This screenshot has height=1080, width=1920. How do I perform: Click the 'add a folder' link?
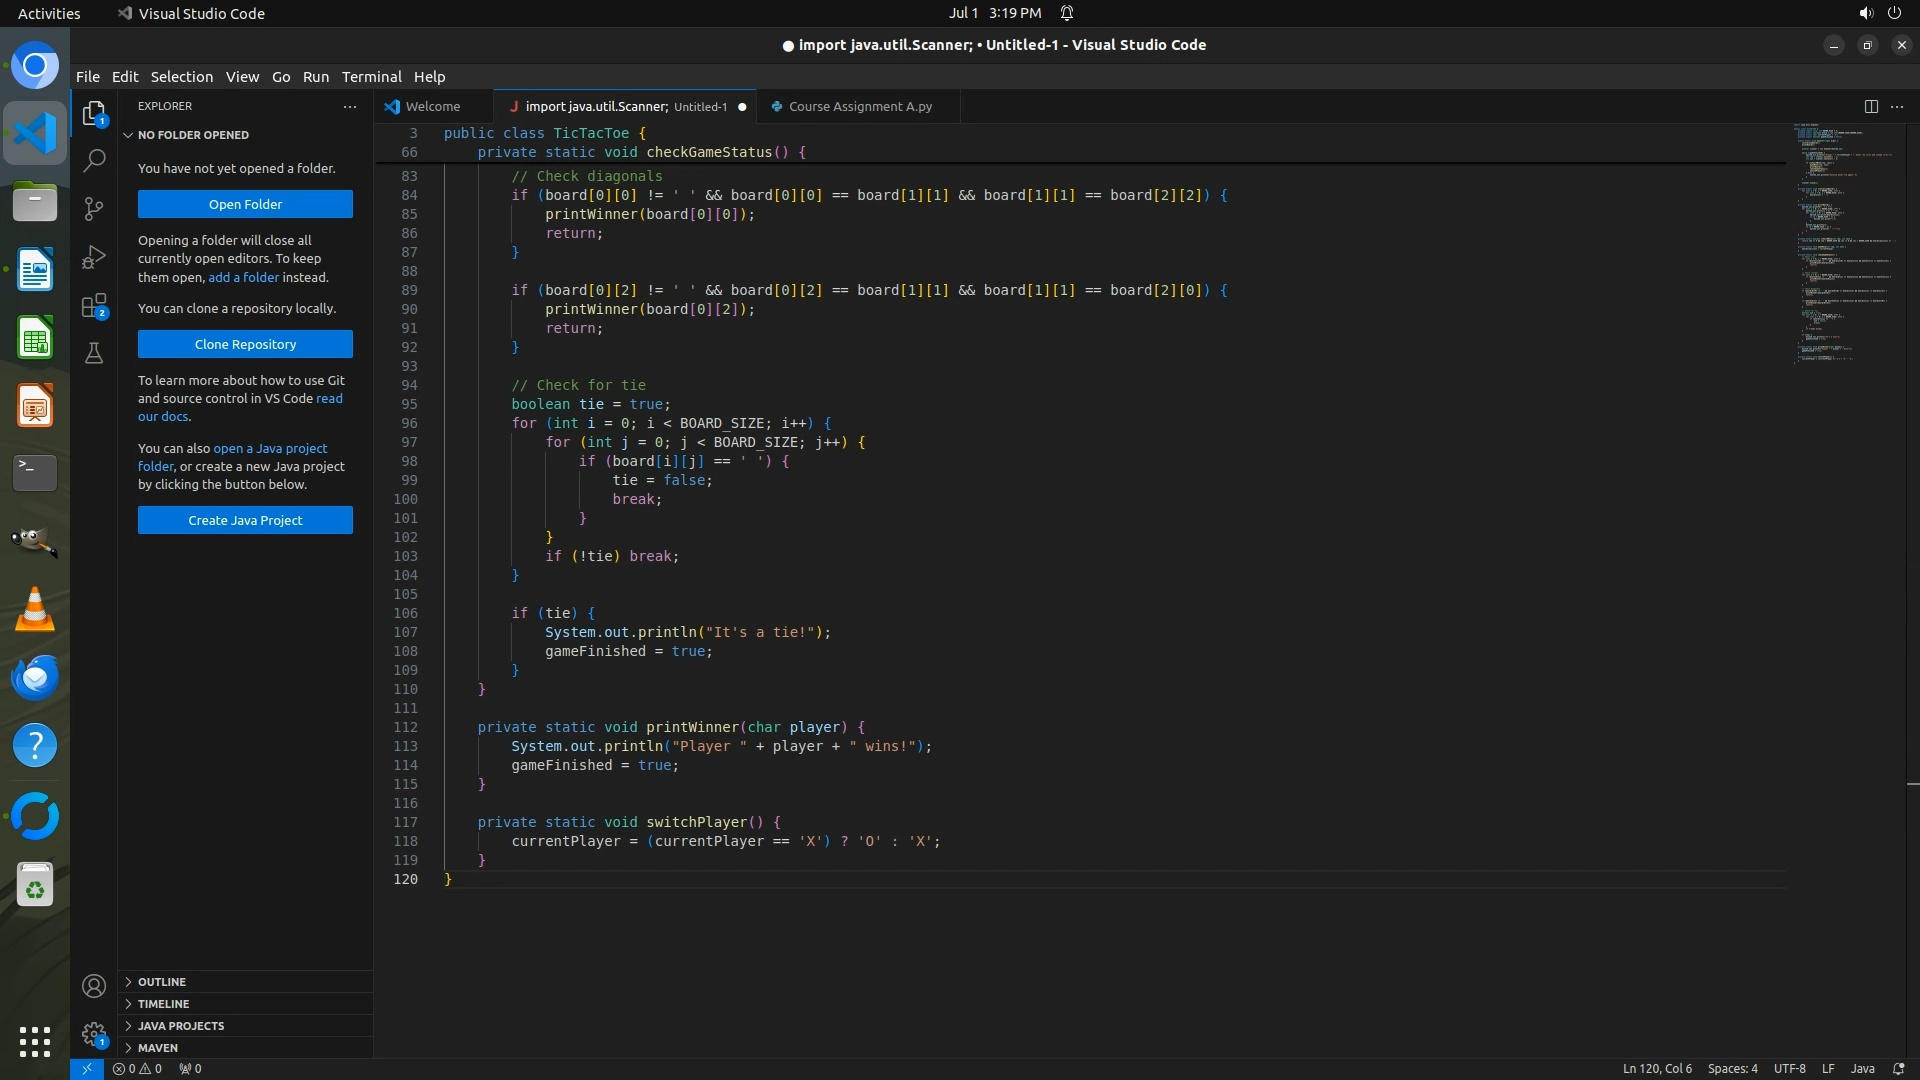tap(243, 277)
